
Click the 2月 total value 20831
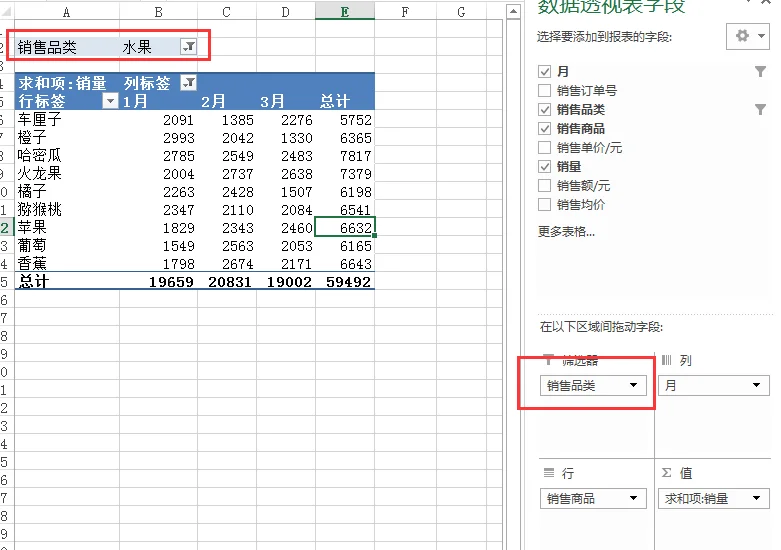pos(227,281)
